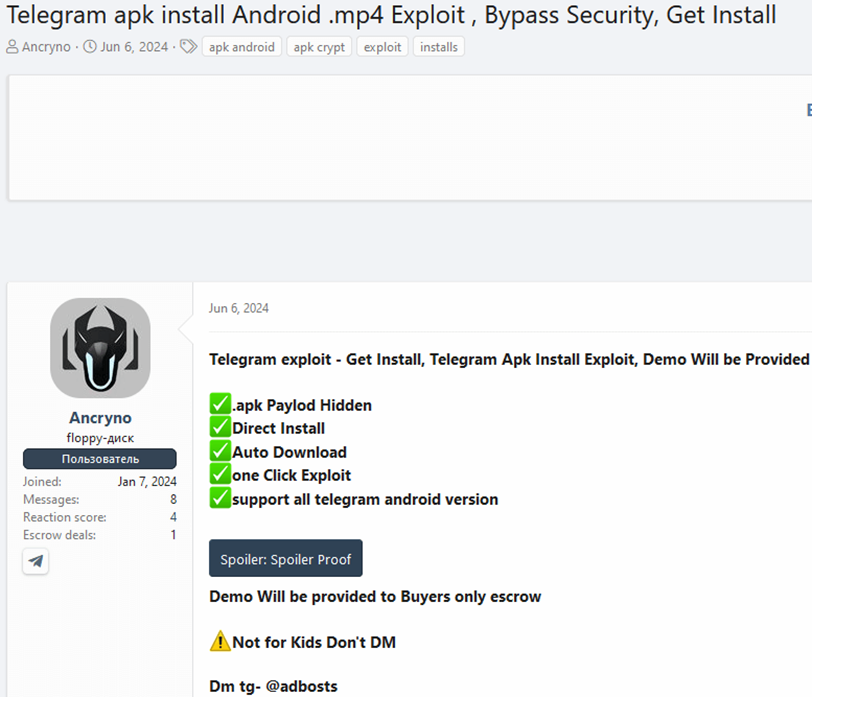Click the "Jun 6, 2024" date above the post
Viewport: 844px width, 701px height.
(x=238, y=308)
